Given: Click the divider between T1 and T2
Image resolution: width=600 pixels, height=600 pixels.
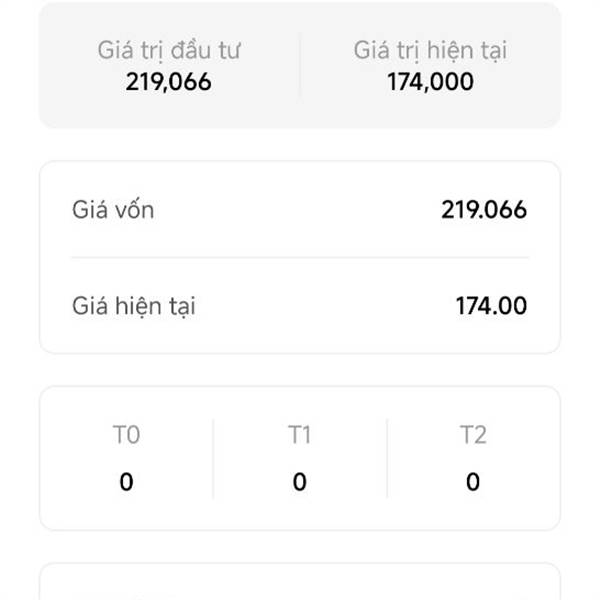Looking at the screenshot, I should [x=387, y=458].
